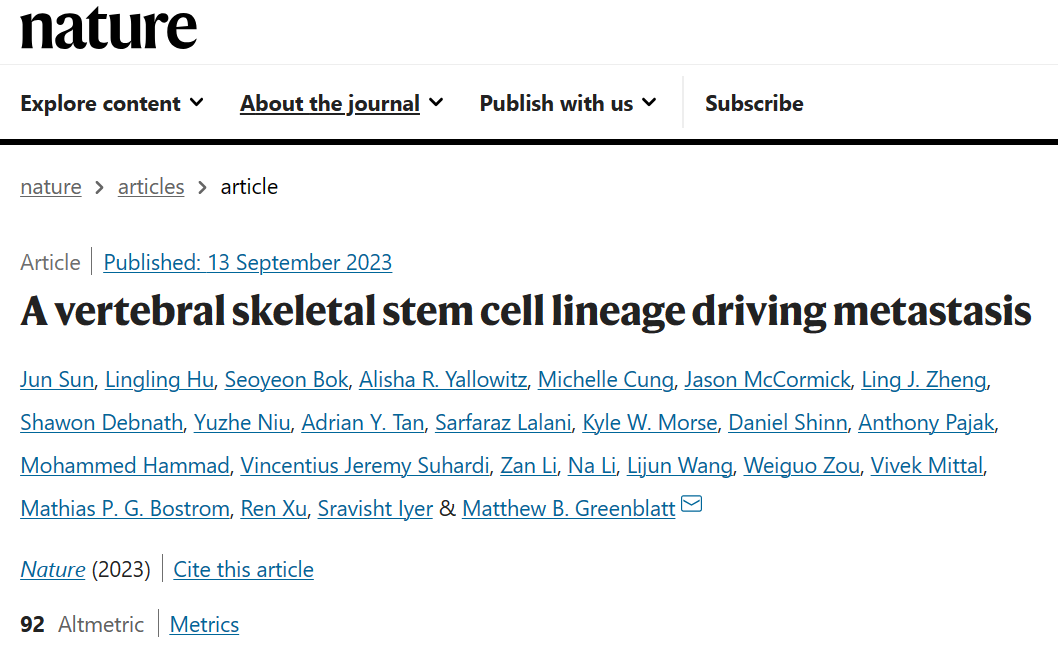This screenshot has width=1058, height=653.
Task: Click the email envelope icon after Greenblatt
Action: click(691, 505)
